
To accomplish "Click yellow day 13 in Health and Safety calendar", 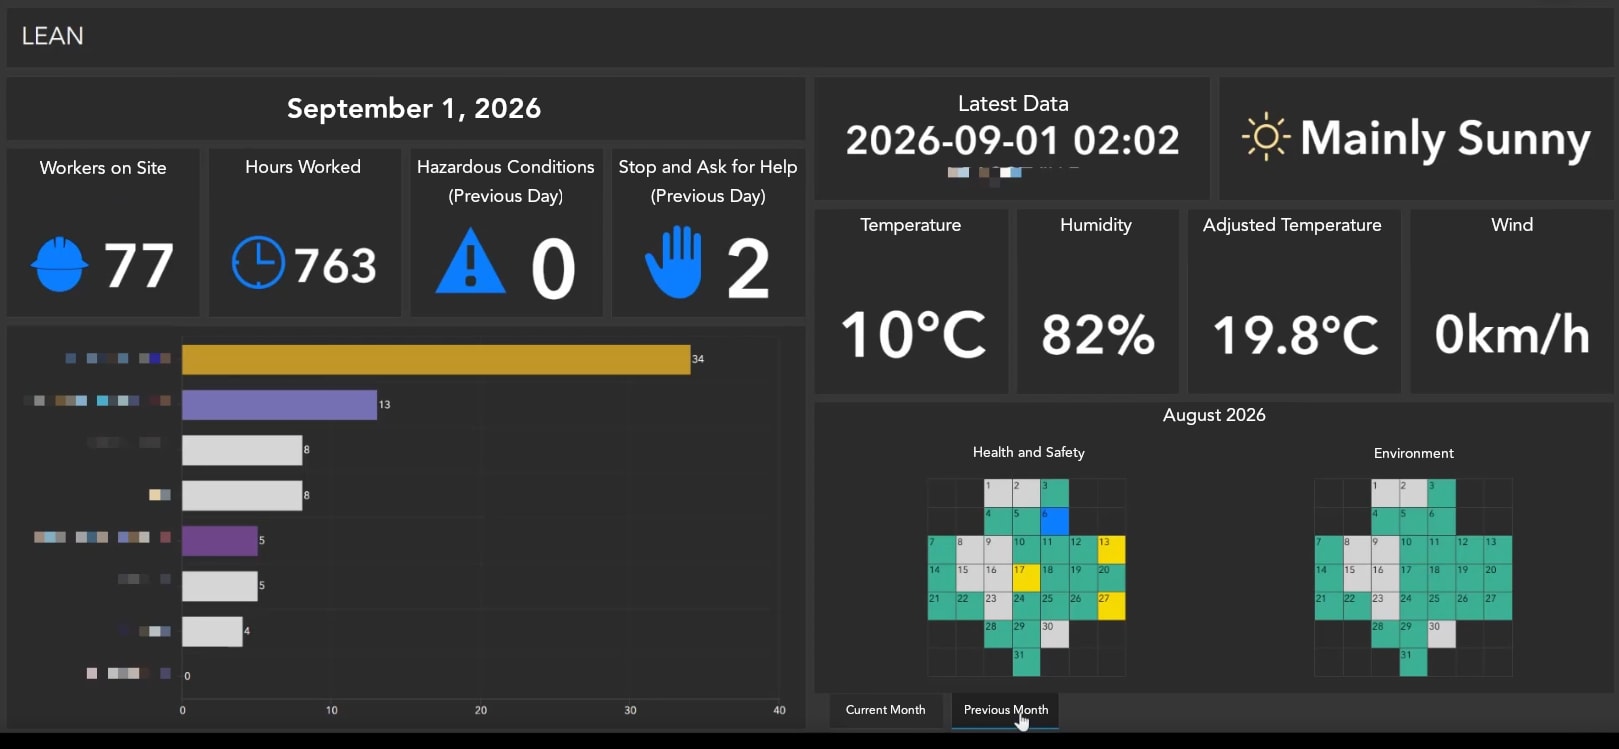I will (x=1111, y=549).
